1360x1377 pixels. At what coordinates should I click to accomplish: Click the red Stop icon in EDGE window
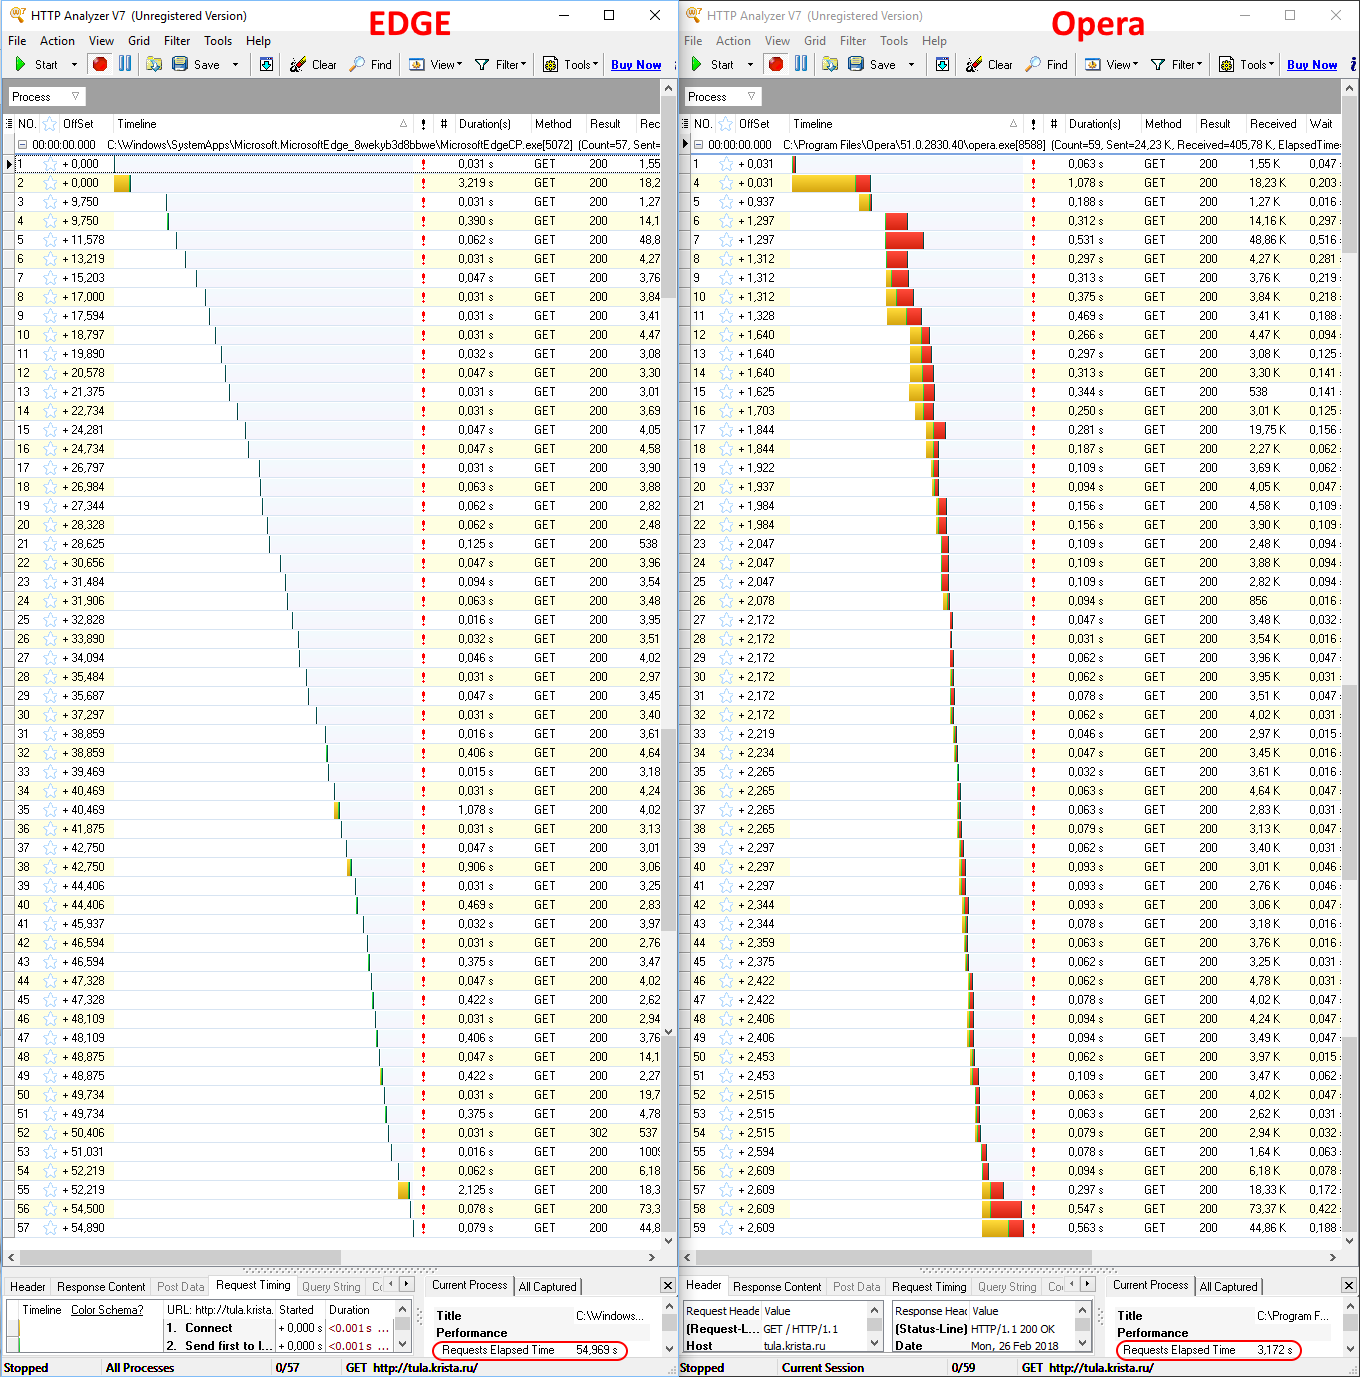(100, 64)
